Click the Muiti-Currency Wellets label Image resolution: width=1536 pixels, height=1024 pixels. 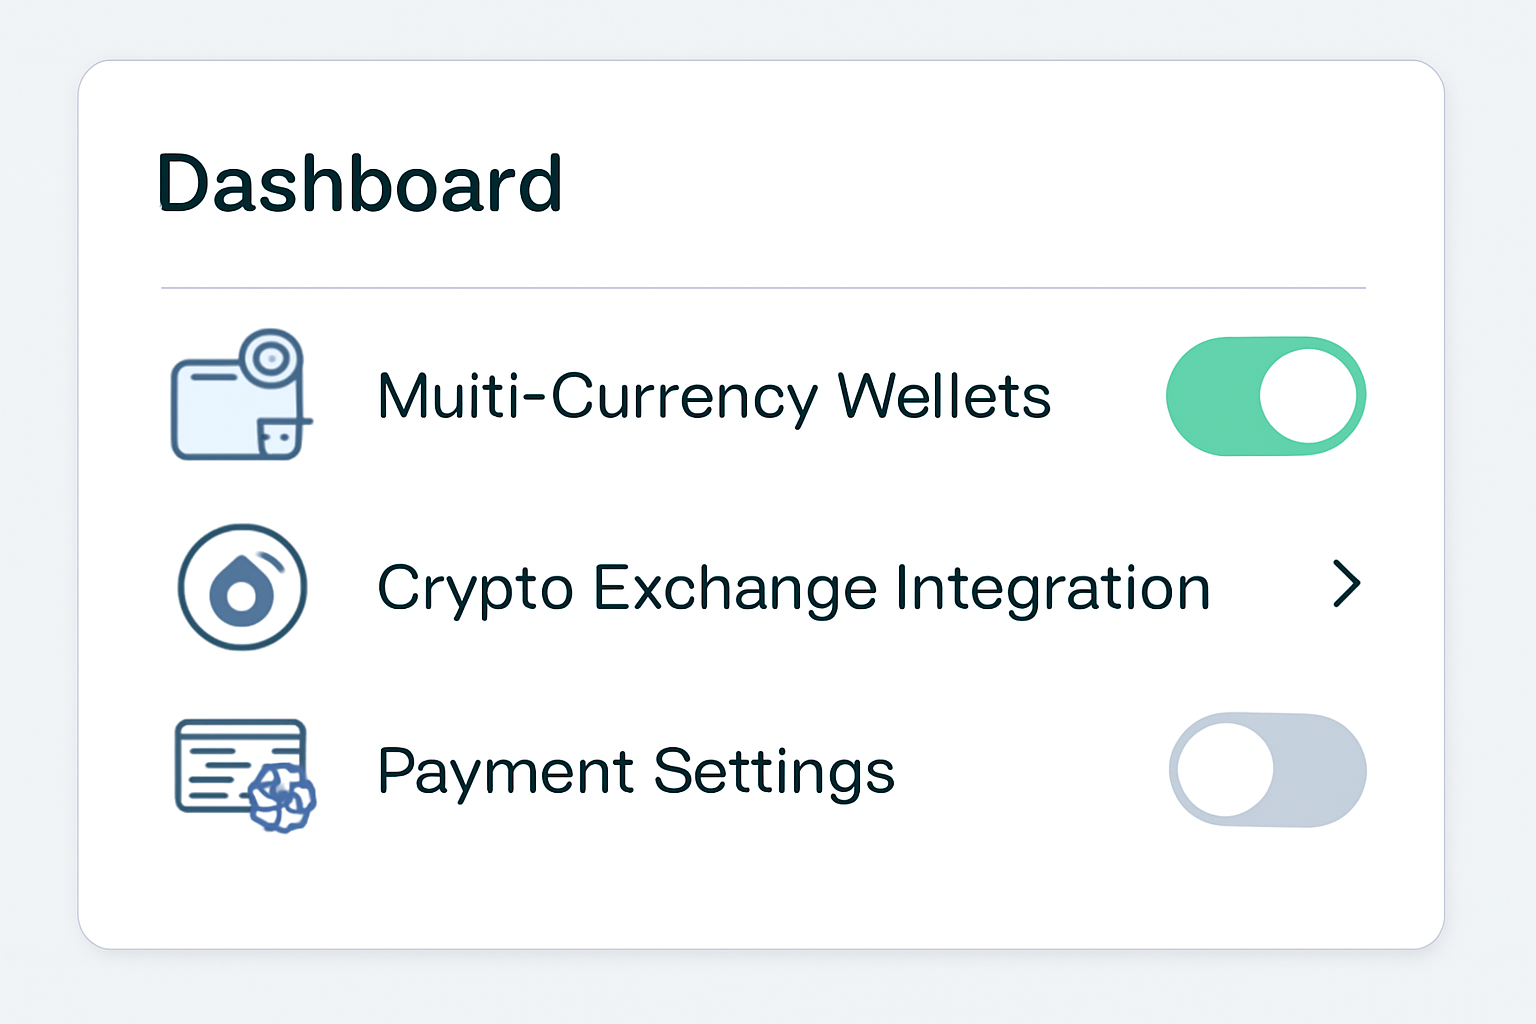714,396
